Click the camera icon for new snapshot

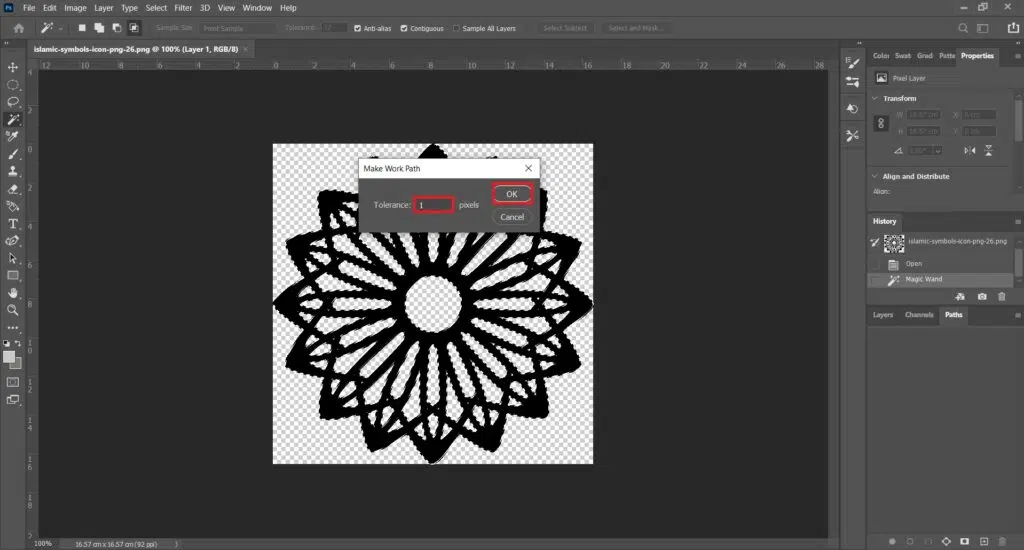(982, 297)
